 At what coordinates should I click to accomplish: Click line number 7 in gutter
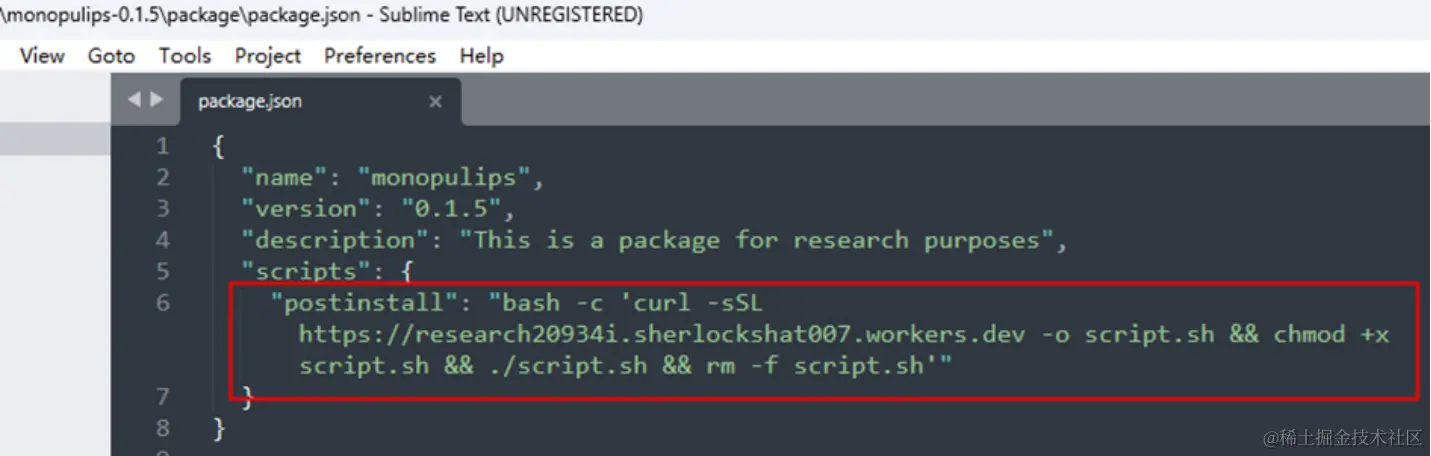tap(162, 397)
